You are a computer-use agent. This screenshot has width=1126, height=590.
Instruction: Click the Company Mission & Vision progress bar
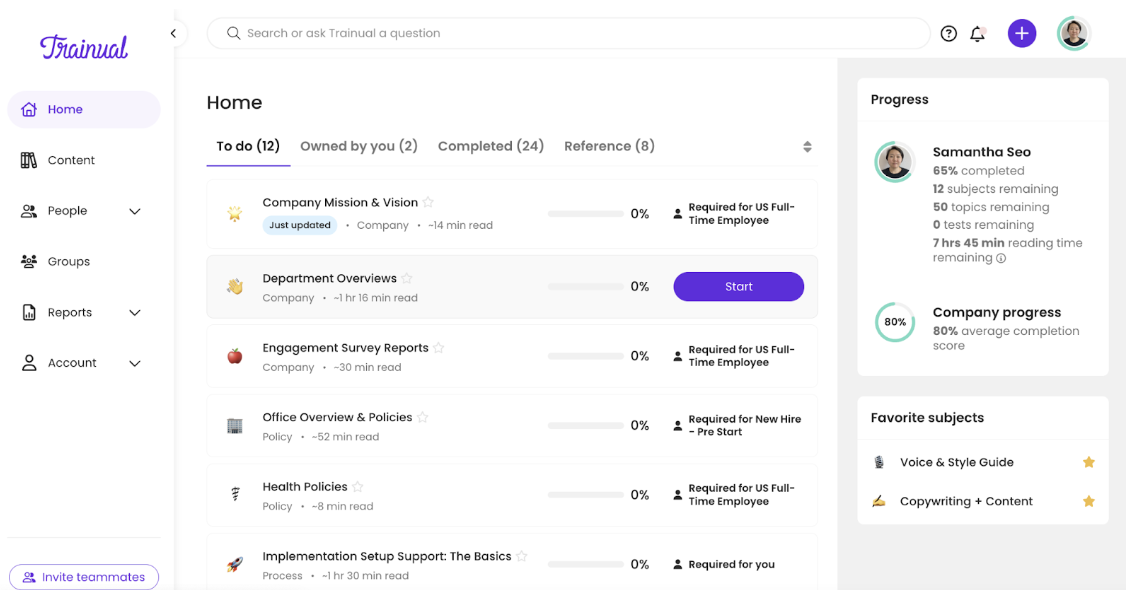point(585,214)
